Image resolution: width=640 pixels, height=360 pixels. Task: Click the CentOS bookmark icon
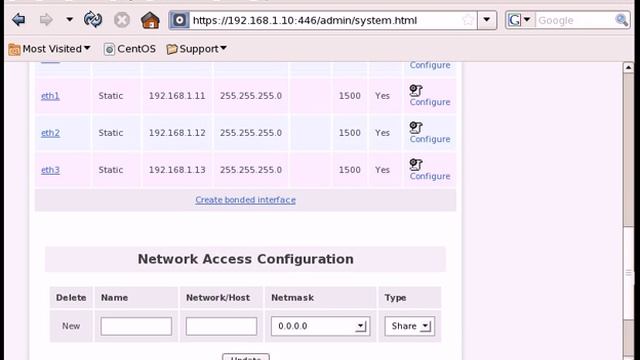click(x=109, y=49)
